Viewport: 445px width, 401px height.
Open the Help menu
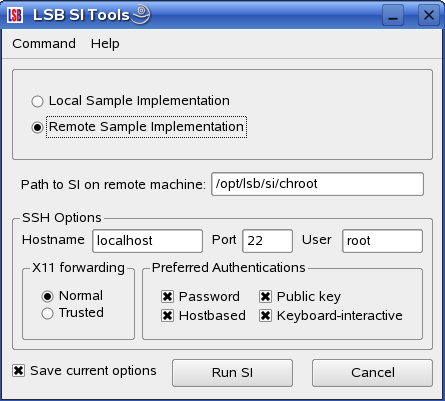pos(105,44)
